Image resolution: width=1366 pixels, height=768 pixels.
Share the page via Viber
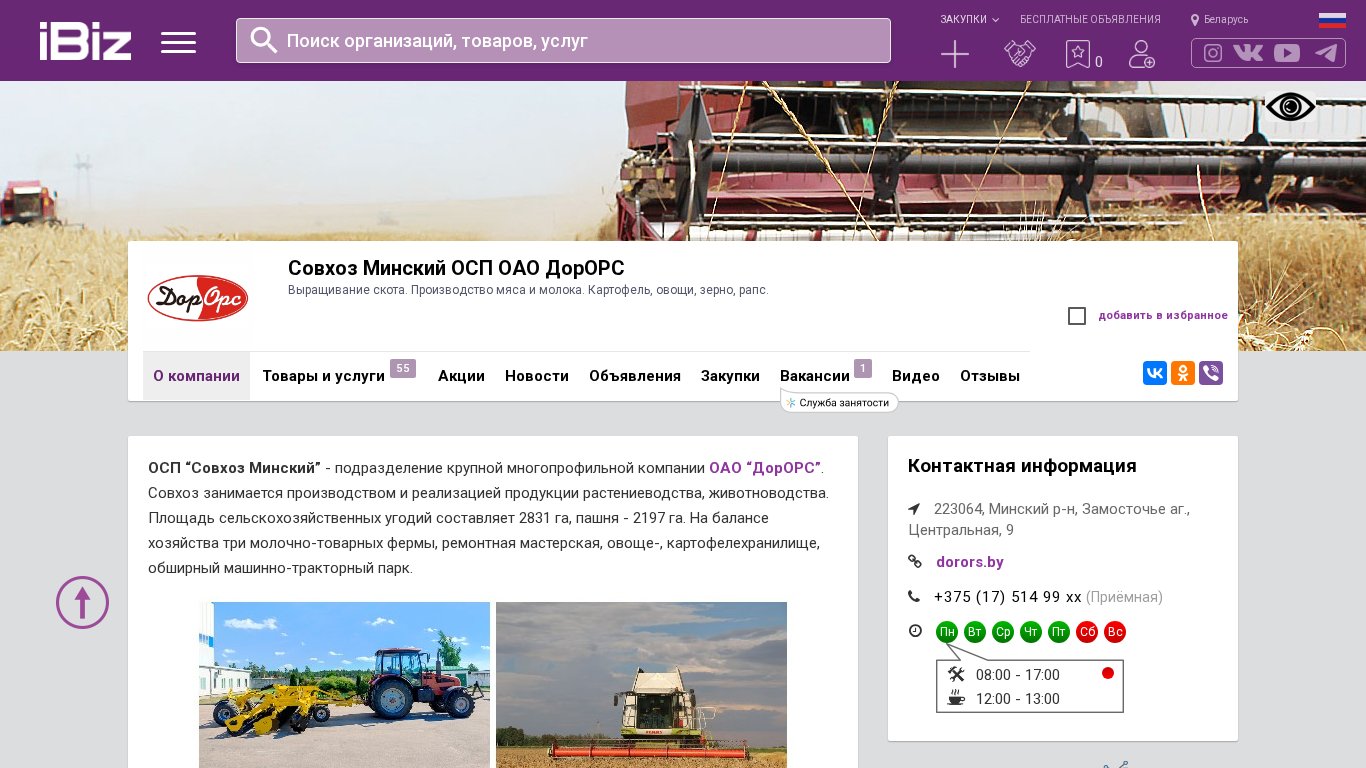[x=1211, y=373]
